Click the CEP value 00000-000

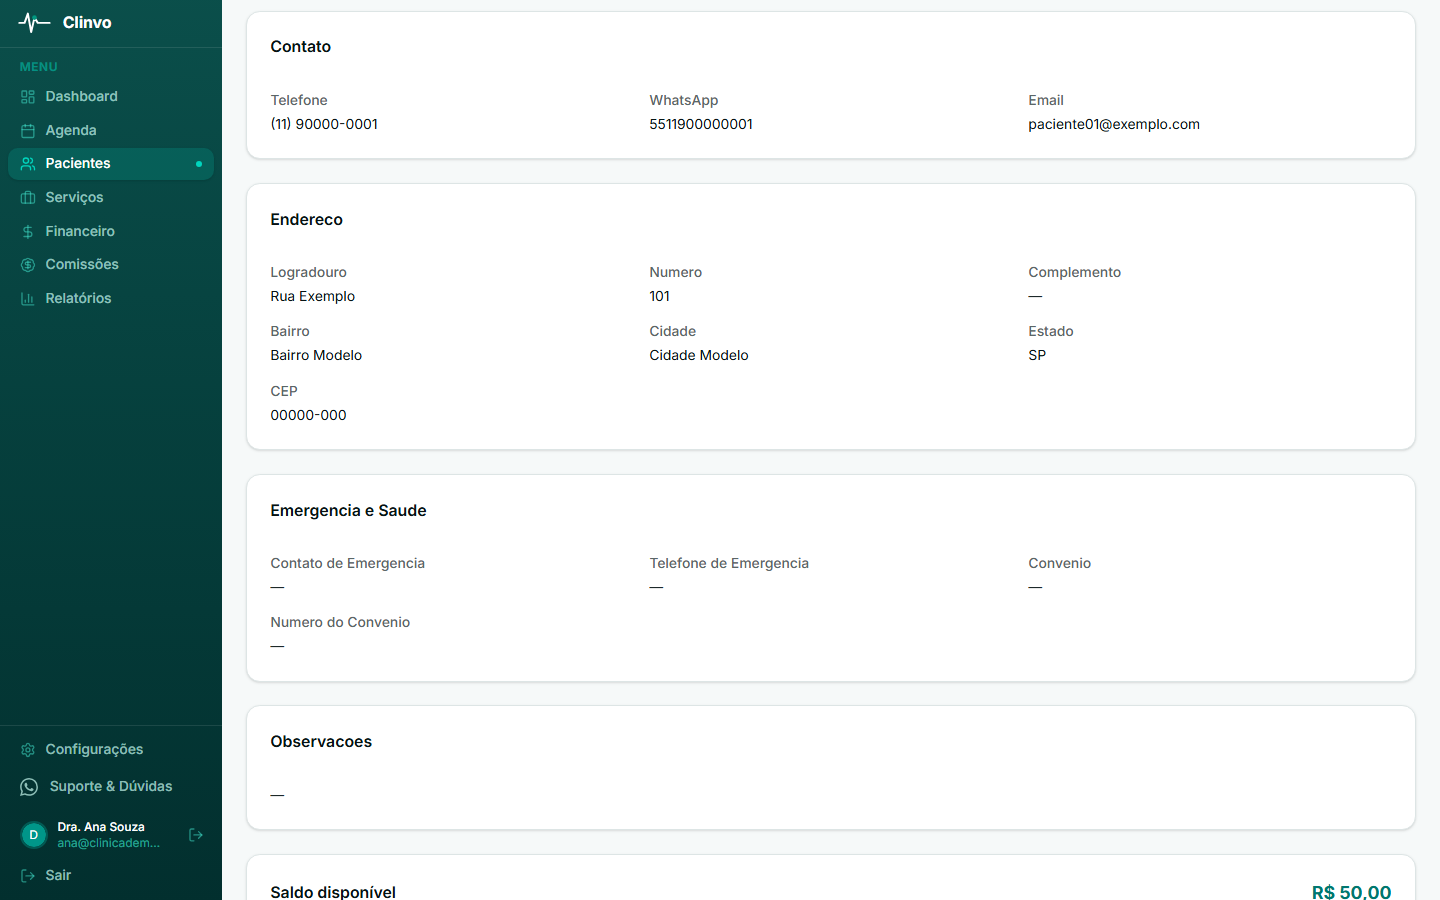click(308, 415)
